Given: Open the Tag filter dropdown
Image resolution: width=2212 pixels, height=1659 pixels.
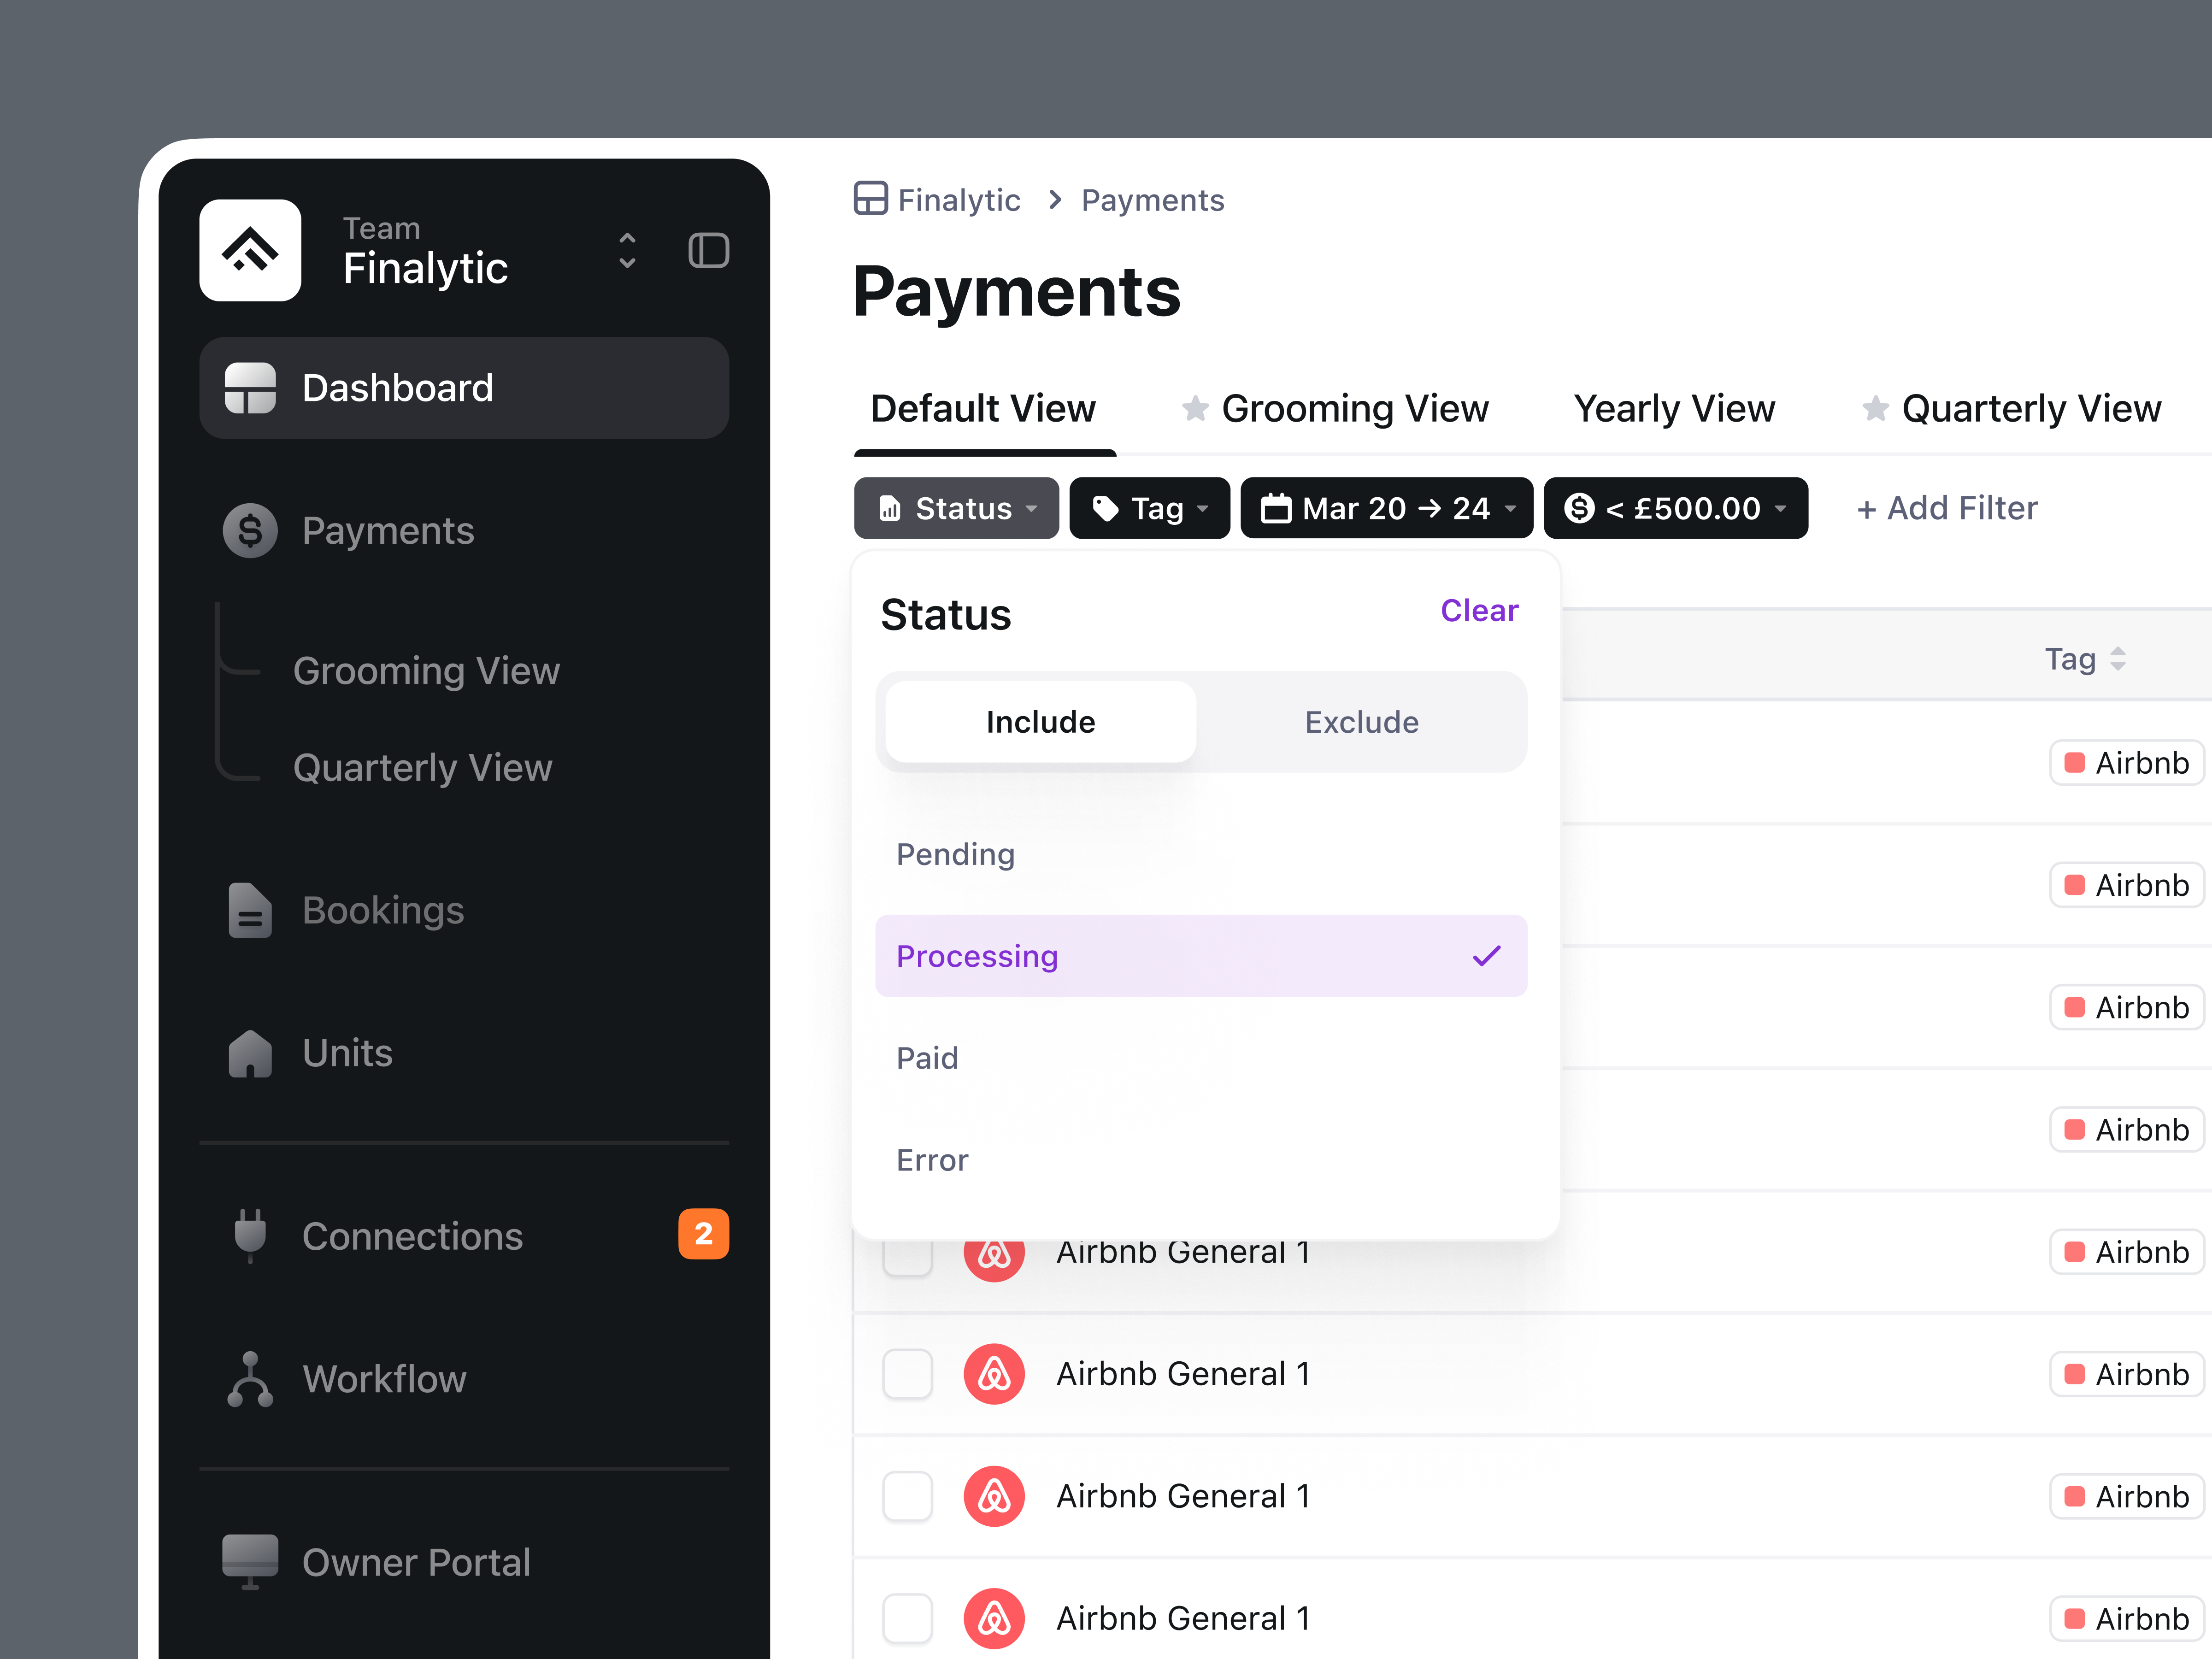Looking at the screenshot, I should coord(1149,508).
